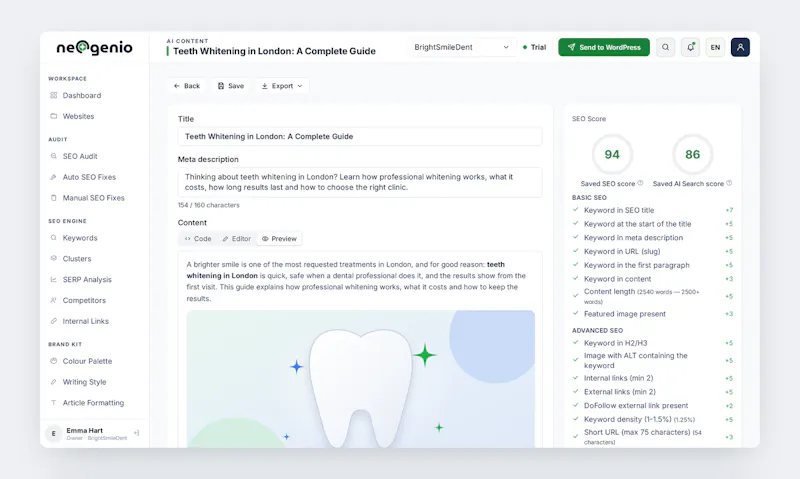
Task: Open notifications bell
Action: (690, 47)
